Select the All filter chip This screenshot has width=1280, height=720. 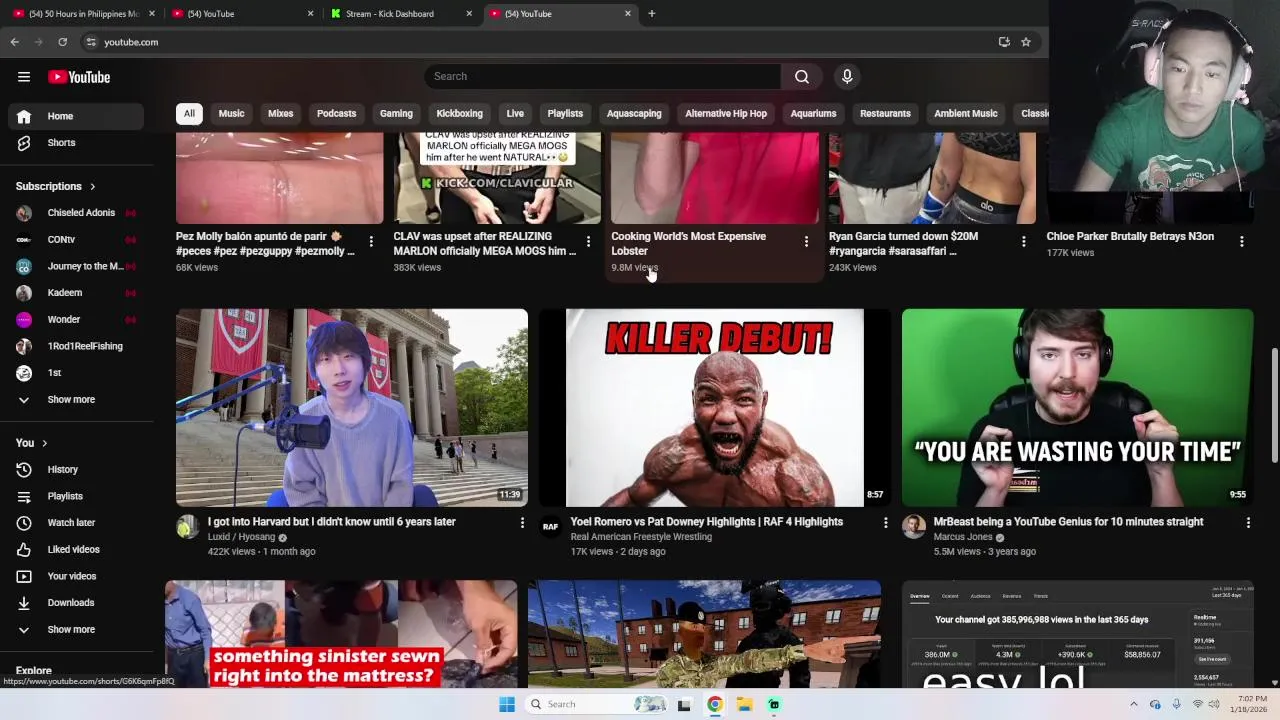[x=189, y=113]
